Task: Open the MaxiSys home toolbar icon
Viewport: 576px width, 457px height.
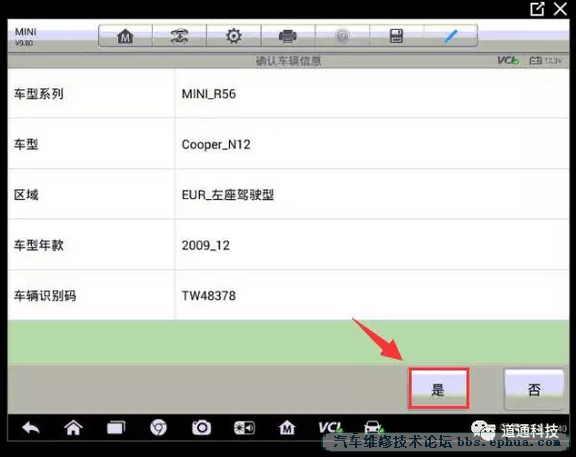Action: (125, 36)
